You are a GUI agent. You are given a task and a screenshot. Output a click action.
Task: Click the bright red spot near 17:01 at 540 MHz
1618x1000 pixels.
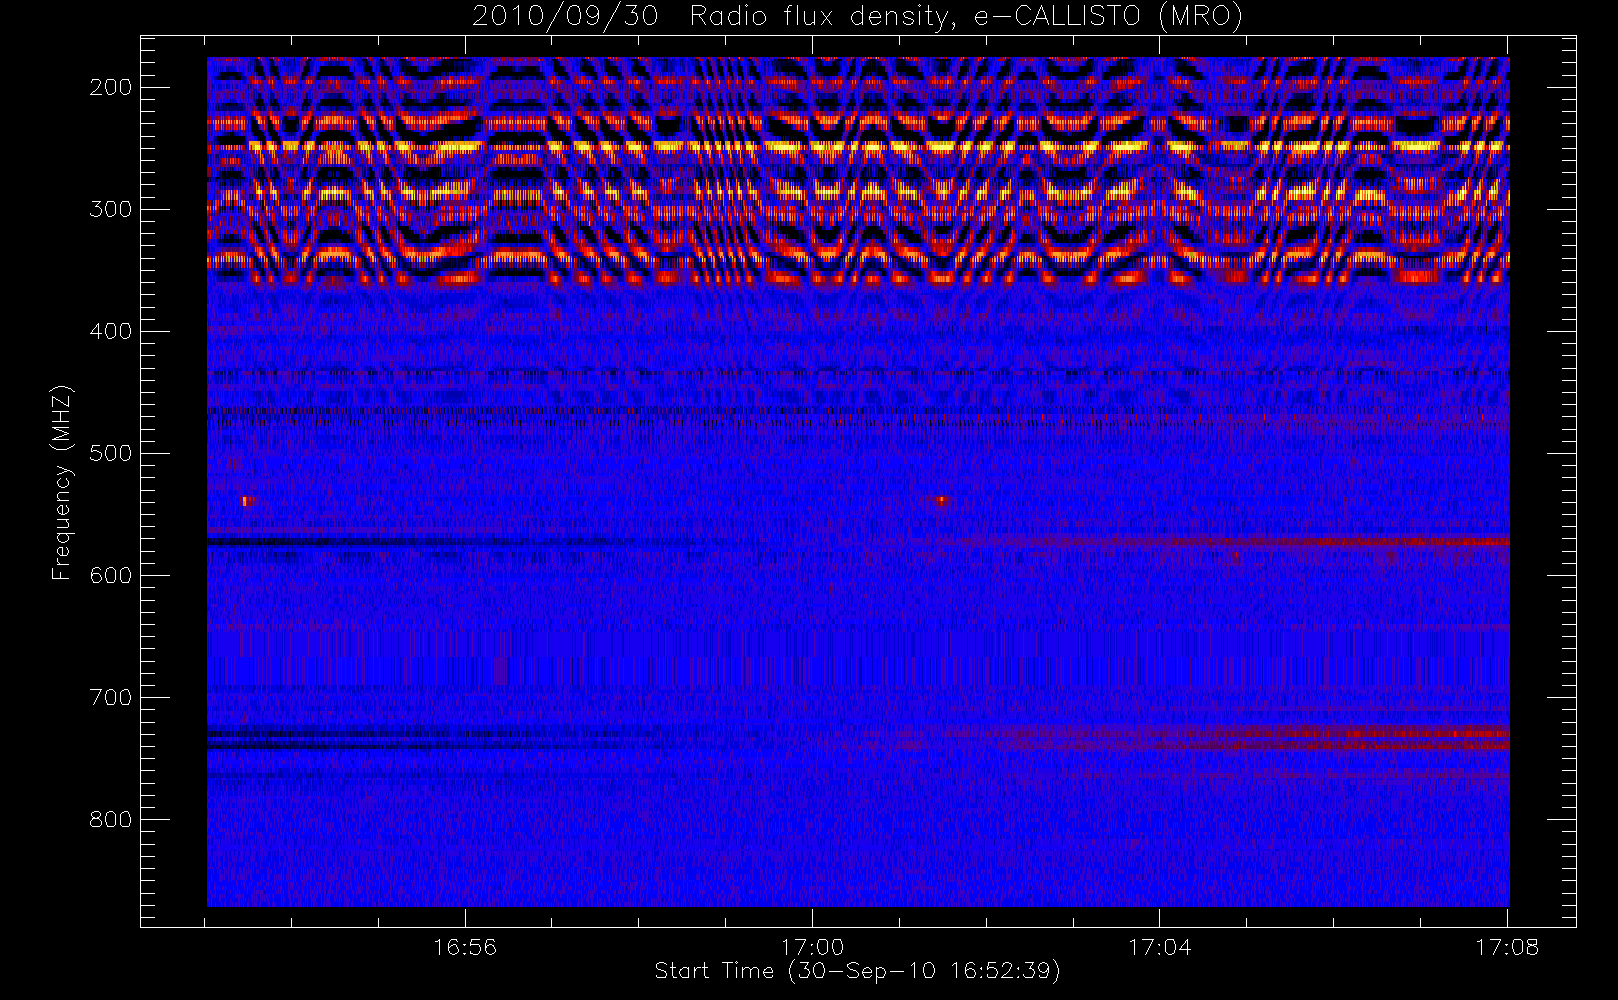pos(941,500)
